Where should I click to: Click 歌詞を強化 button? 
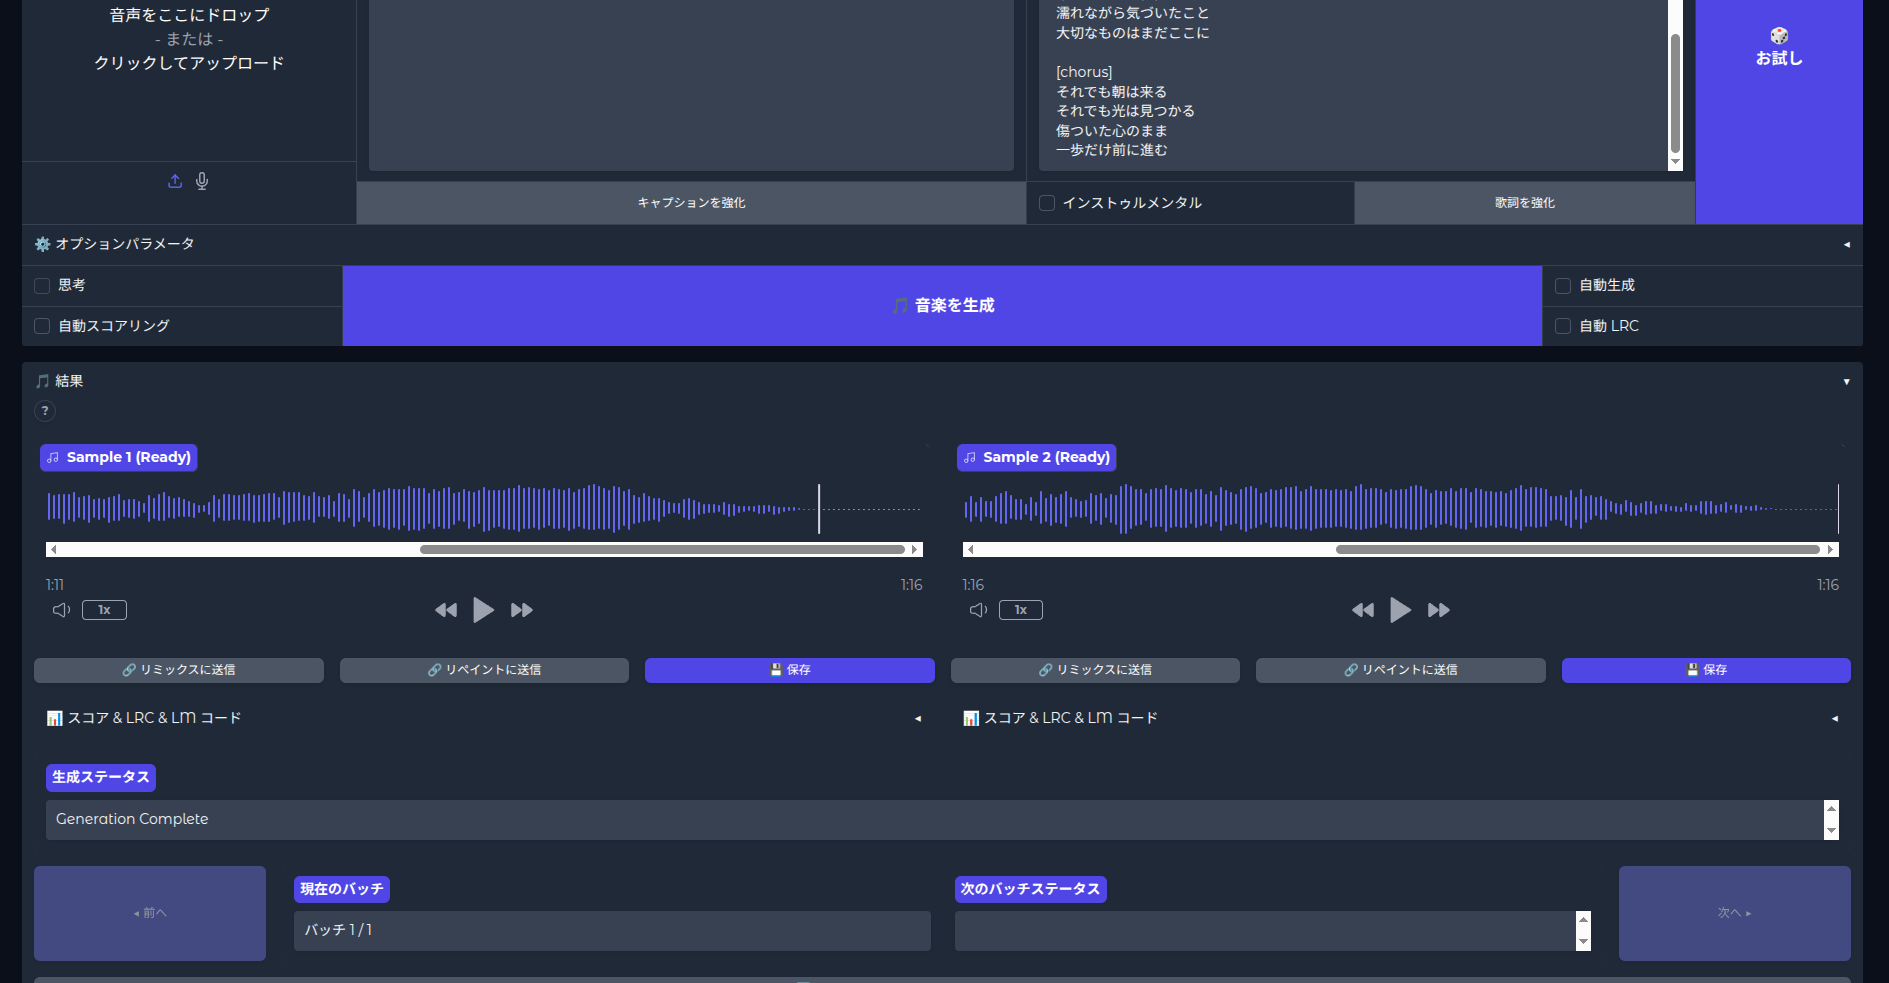1525,203
